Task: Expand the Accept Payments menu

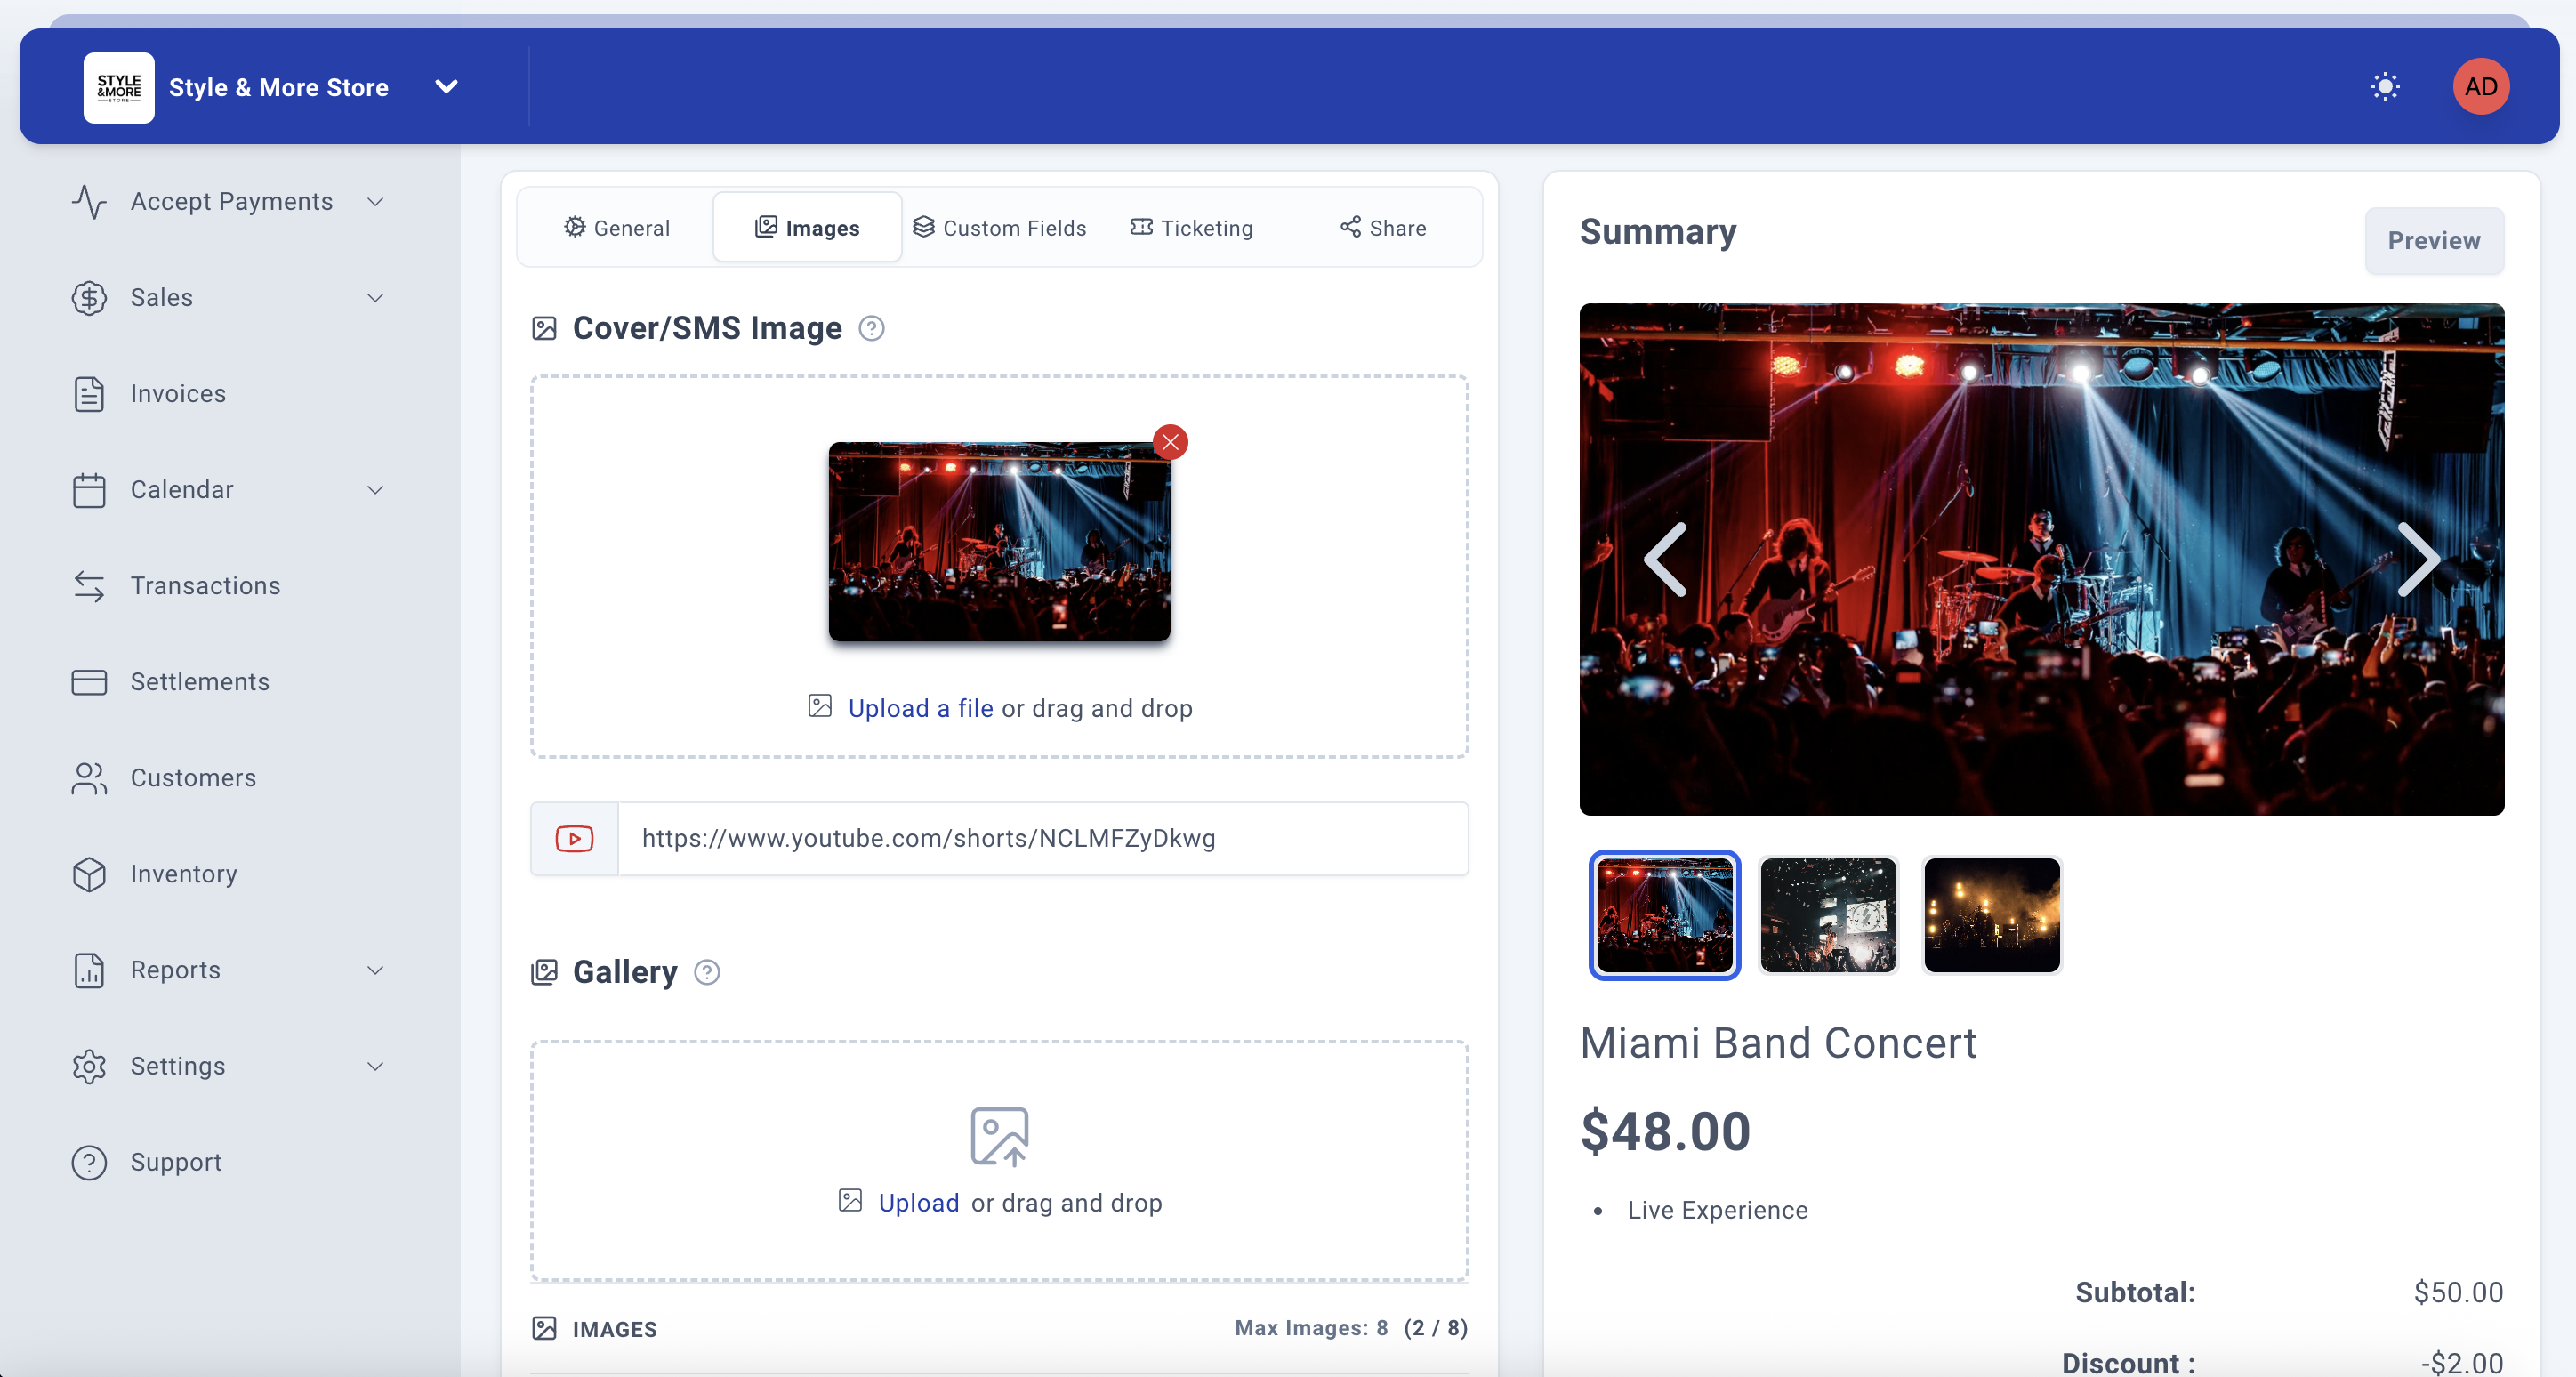Action: coord(231,202)
